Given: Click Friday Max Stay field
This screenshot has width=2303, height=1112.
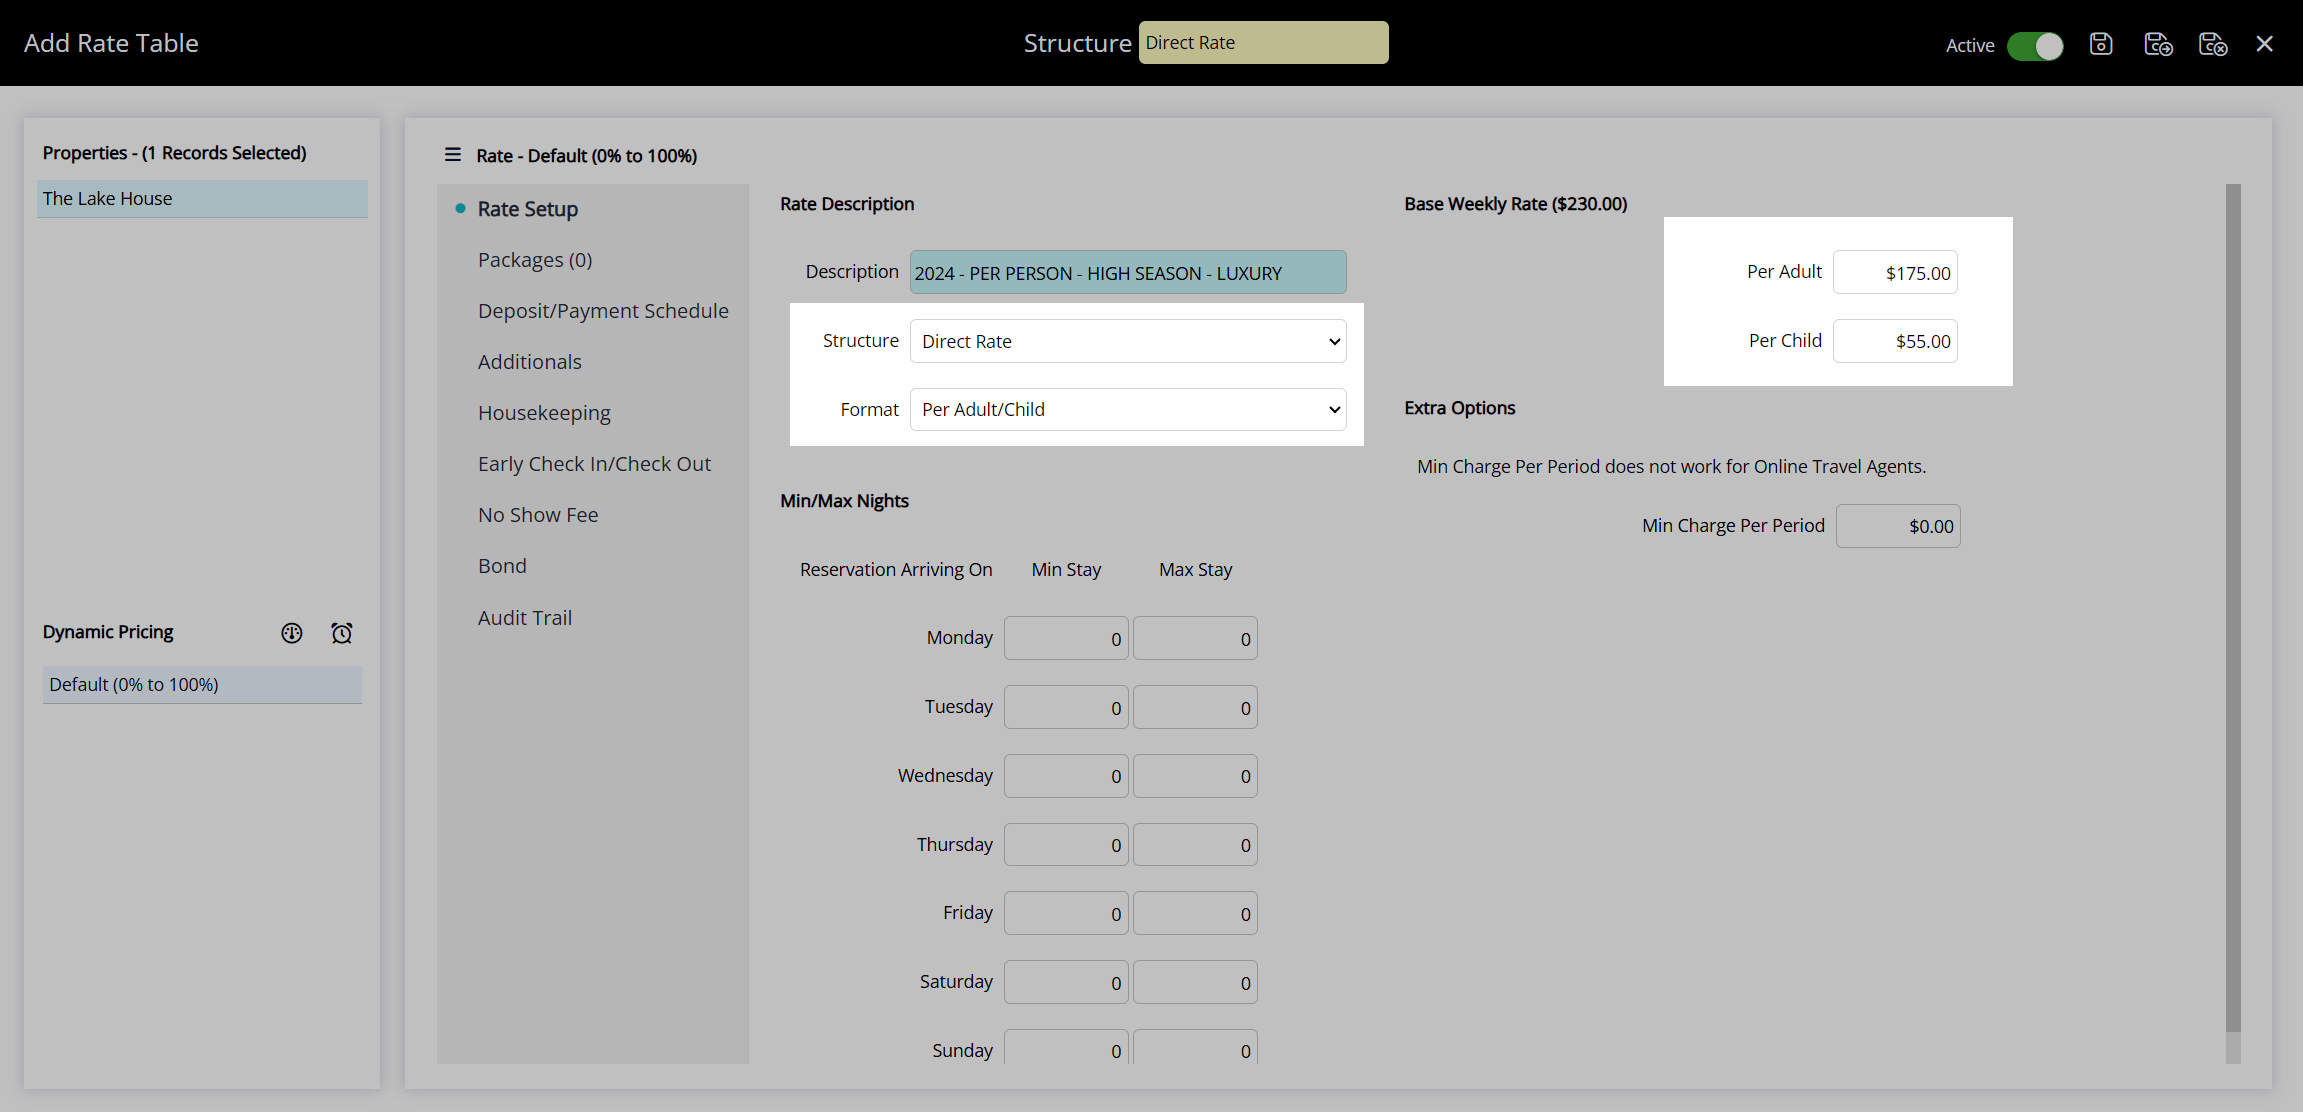Looking at the screenshot, I should pos(1195,913).
